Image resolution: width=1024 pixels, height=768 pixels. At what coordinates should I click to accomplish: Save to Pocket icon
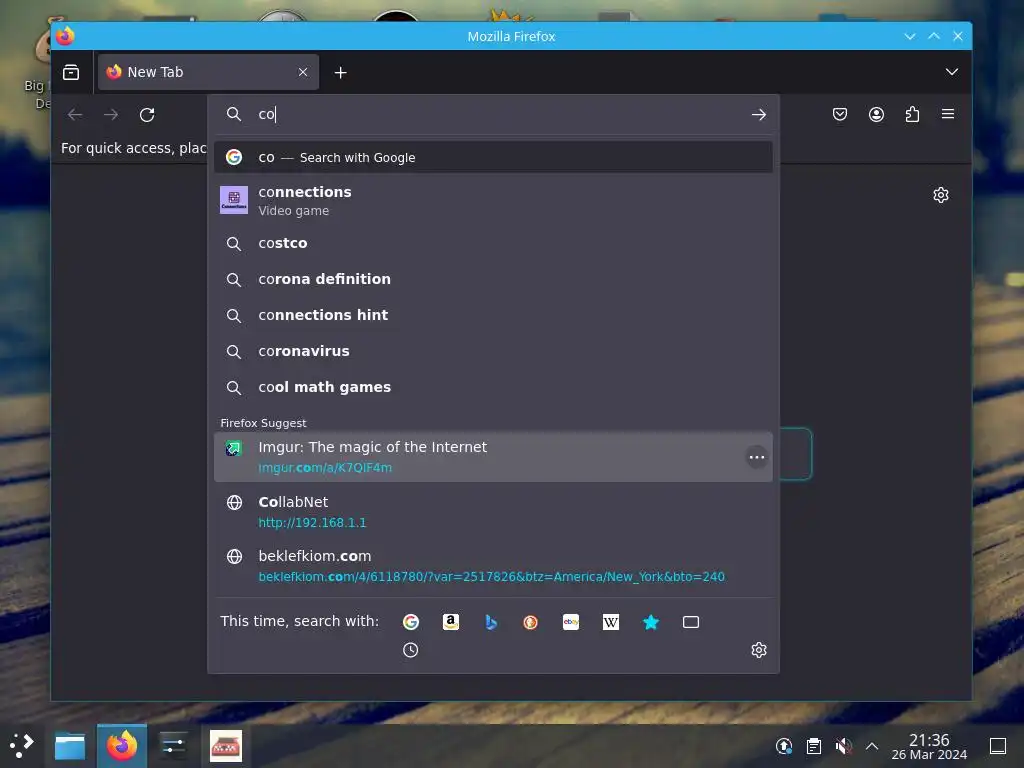tap(840, 114)
